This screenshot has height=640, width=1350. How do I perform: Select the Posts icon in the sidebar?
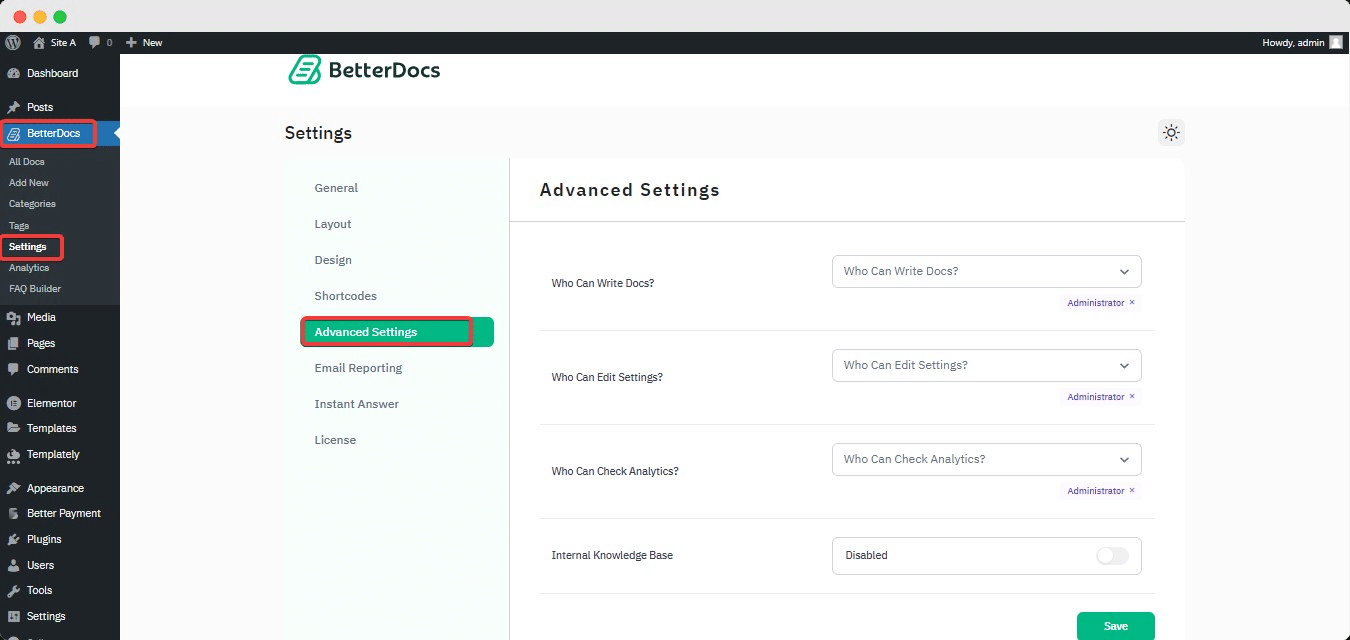14,107
